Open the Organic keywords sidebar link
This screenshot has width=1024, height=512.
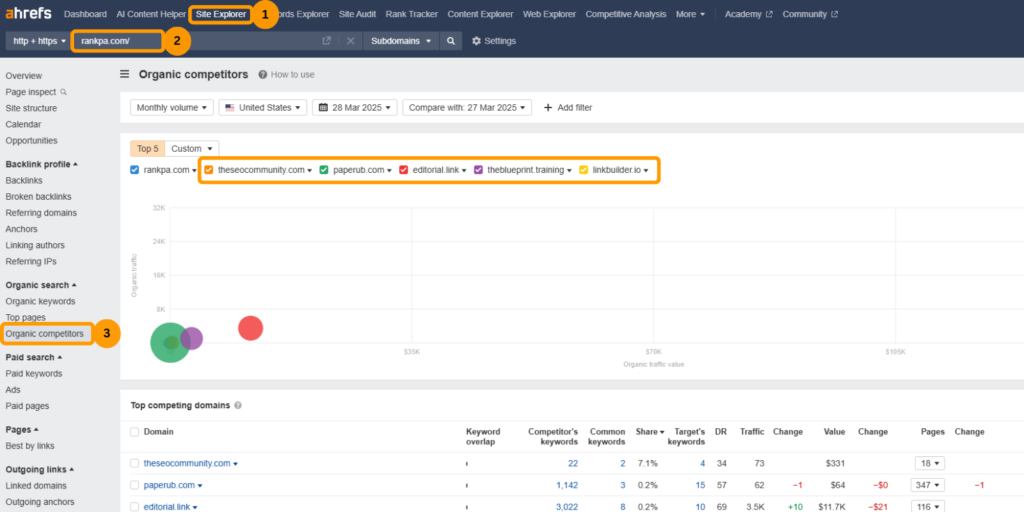point(39,301)
